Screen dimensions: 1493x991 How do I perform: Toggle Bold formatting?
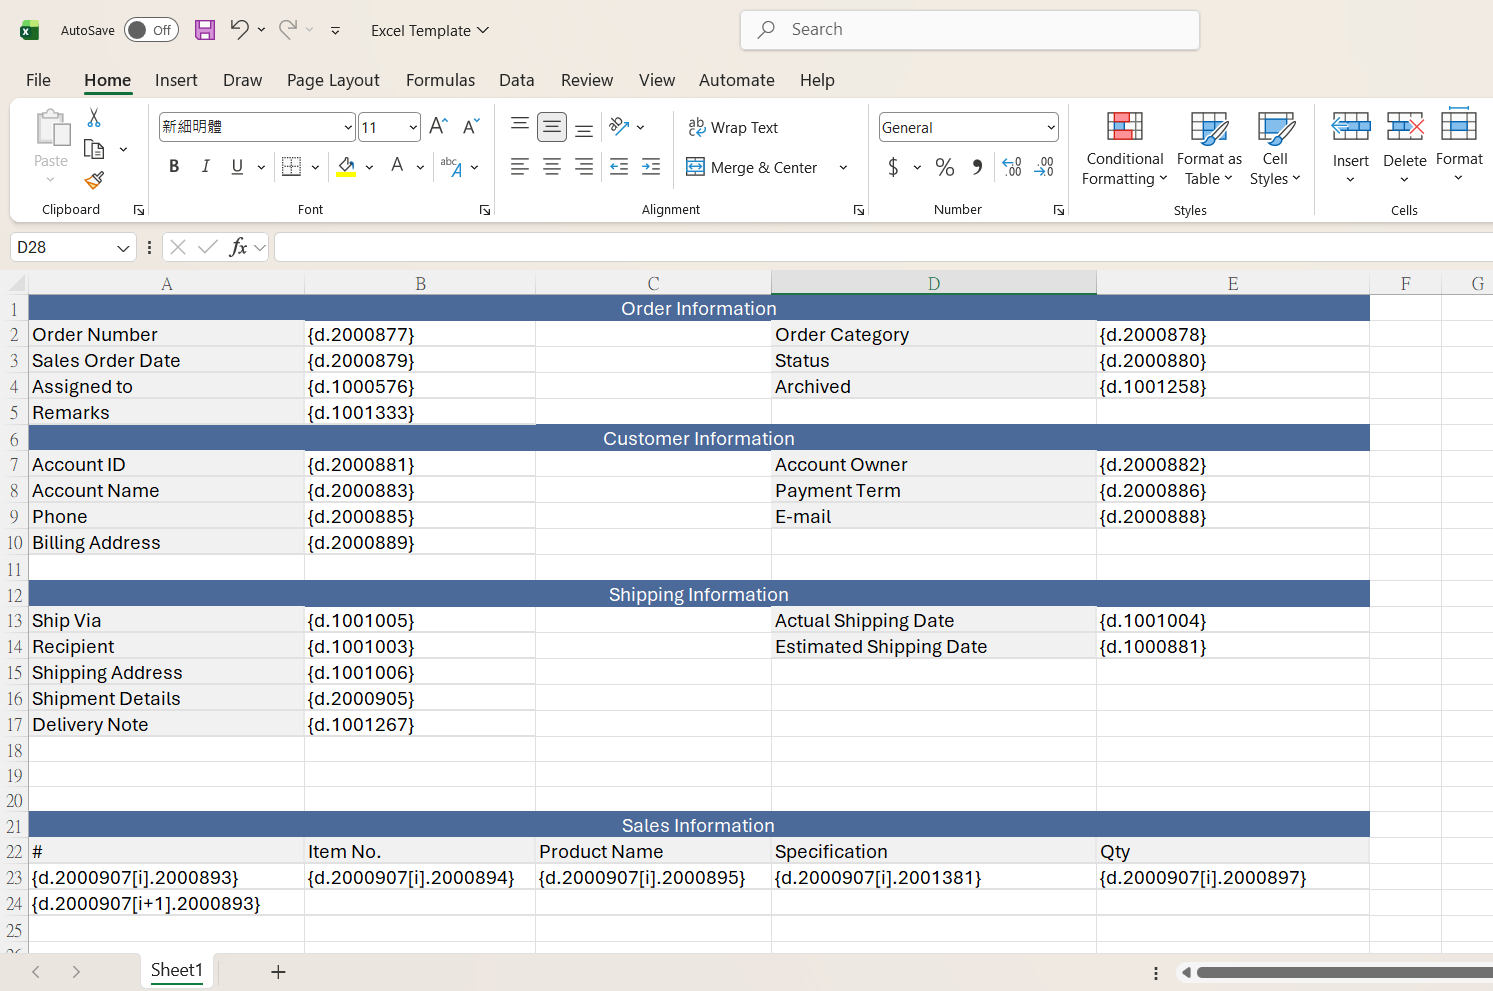tap(174, 167)
